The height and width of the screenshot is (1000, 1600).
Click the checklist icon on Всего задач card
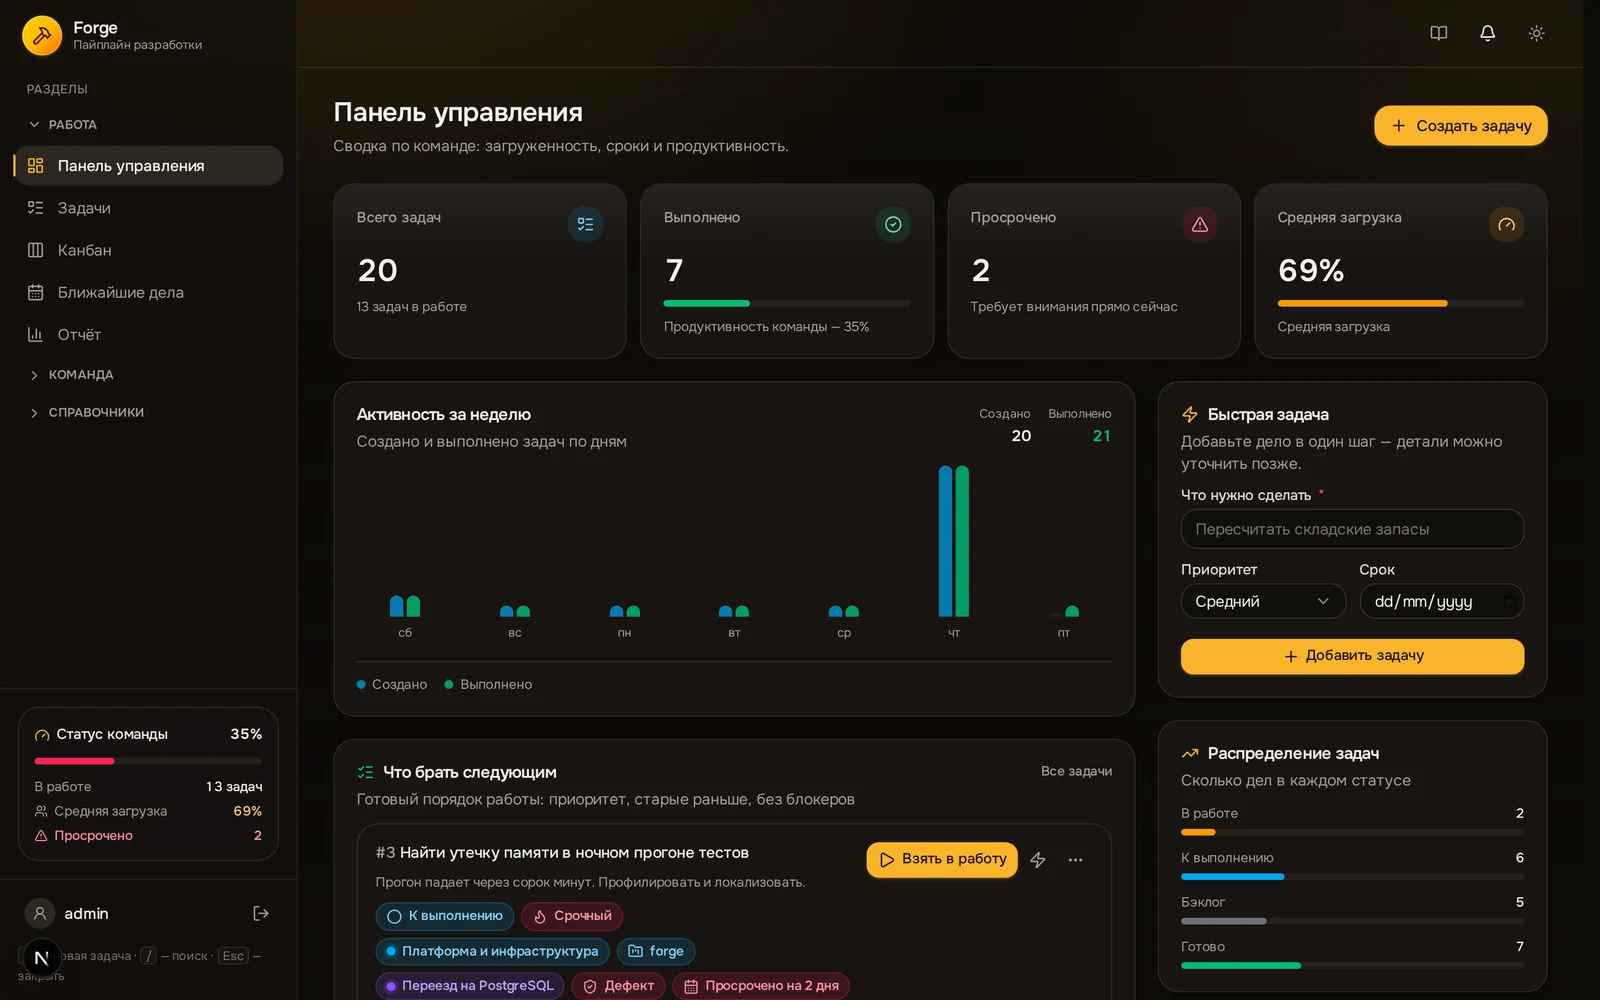tap(585, 224)
